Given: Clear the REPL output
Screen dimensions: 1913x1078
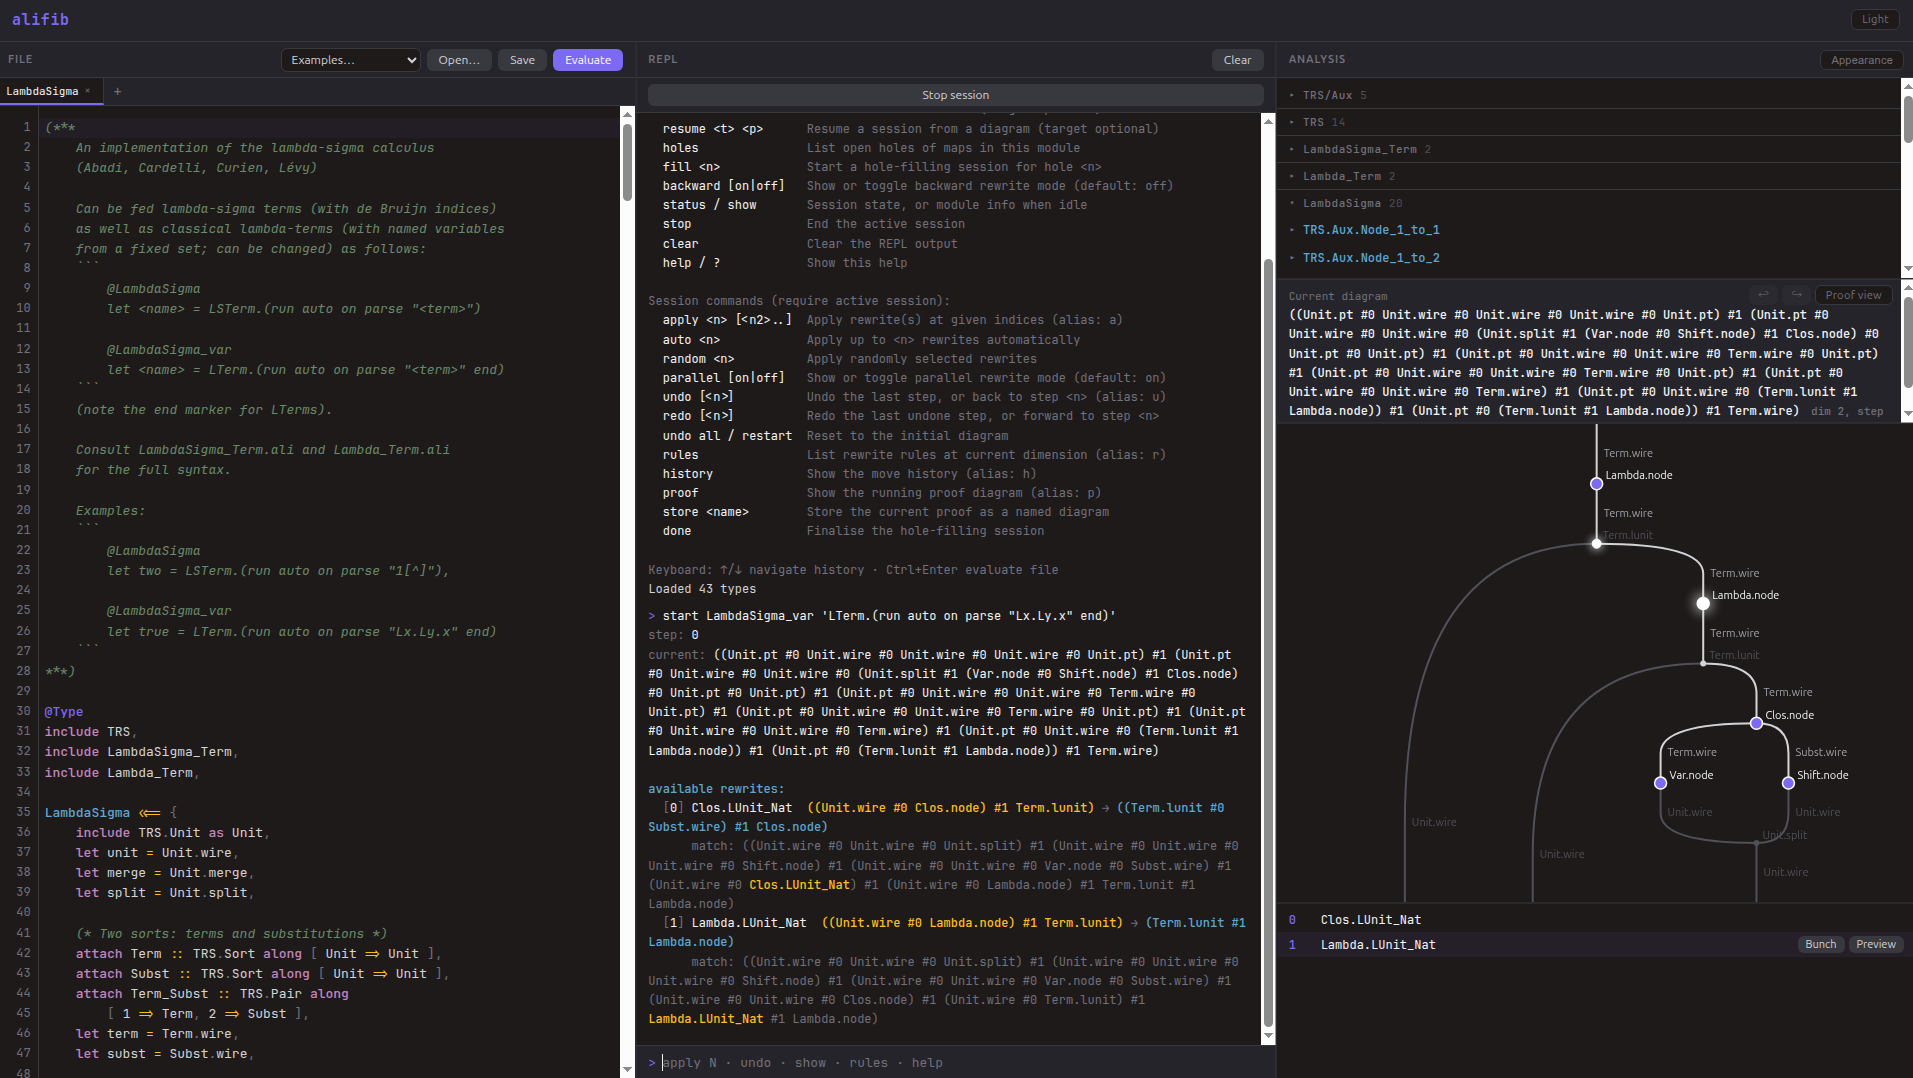Looking at the screenshot, I should [x=1237, y=60].
